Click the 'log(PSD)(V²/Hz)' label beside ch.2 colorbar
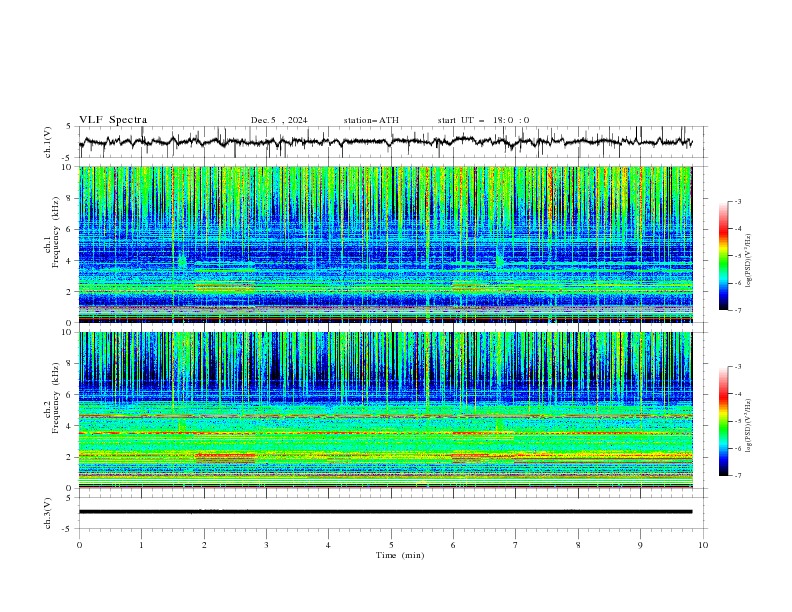792x612 pixels. point(750,426)
